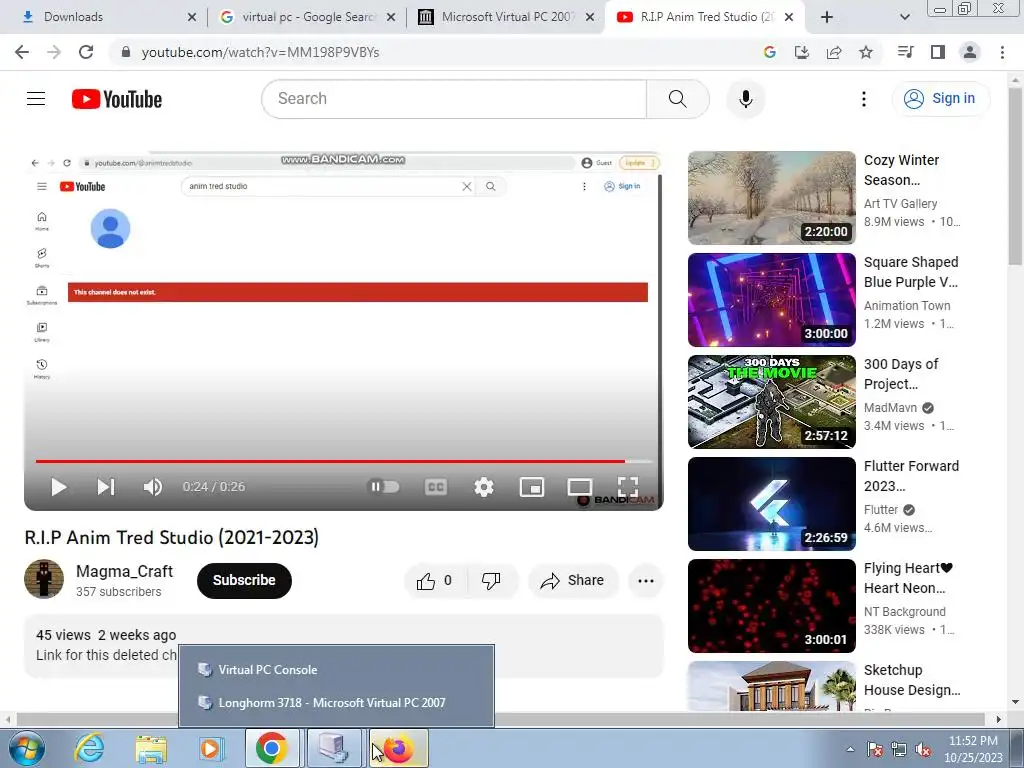
Task: Open Flying Heart Neon video title
Action: tap(908, 578)
